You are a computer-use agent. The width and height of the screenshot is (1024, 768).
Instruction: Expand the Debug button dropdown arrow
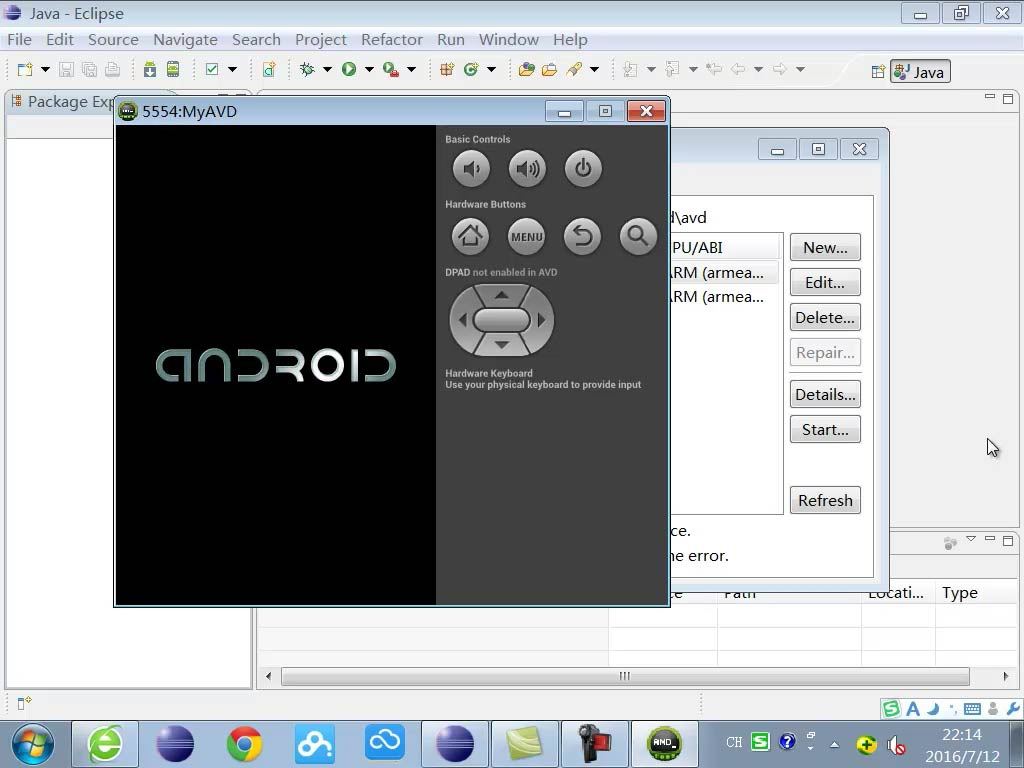[327, 69]
